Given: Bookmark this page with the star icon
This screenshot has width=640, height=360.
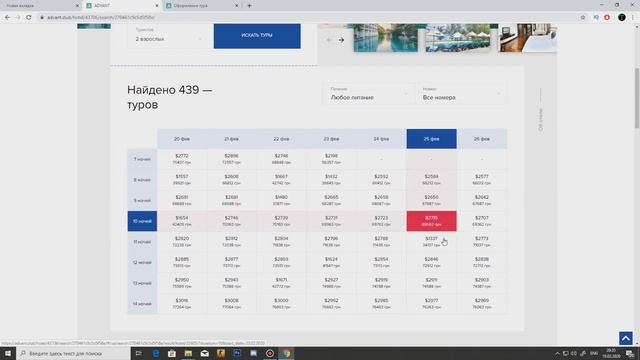Looking at the screenshot, I should click(x=583, y=17).
